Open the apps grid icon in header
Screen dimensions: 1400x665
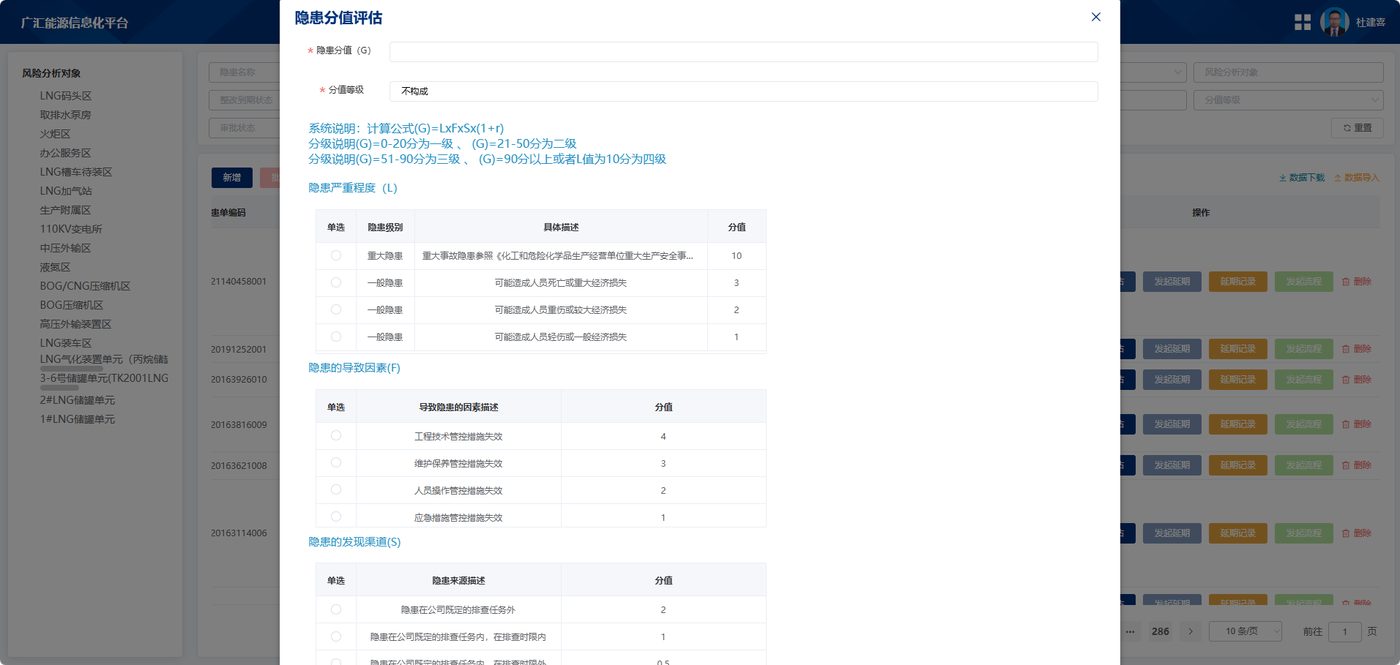coord(1303,22)
